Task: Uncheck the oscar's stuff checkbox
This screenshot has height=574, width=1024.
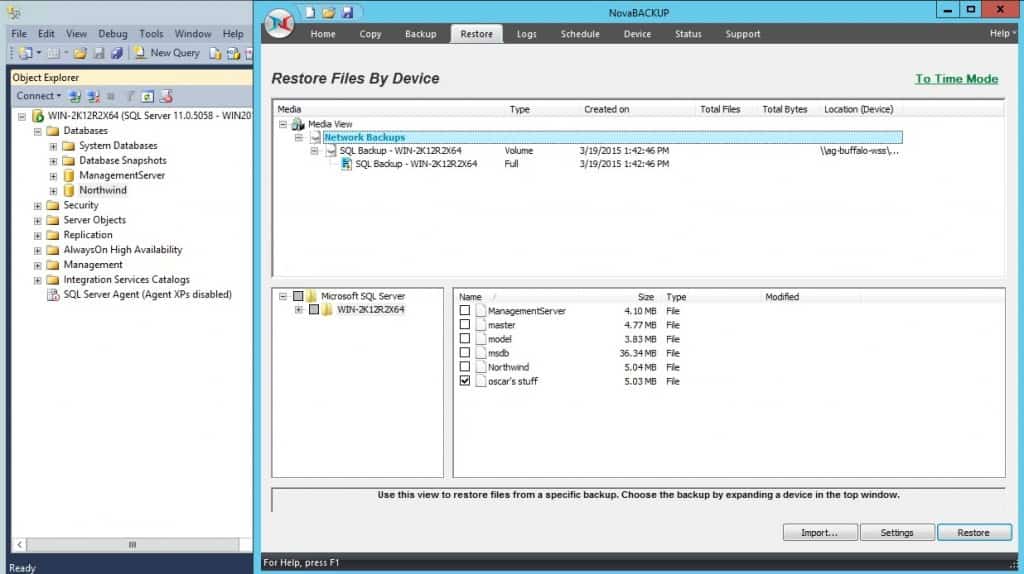Action: tap(464, 381)
